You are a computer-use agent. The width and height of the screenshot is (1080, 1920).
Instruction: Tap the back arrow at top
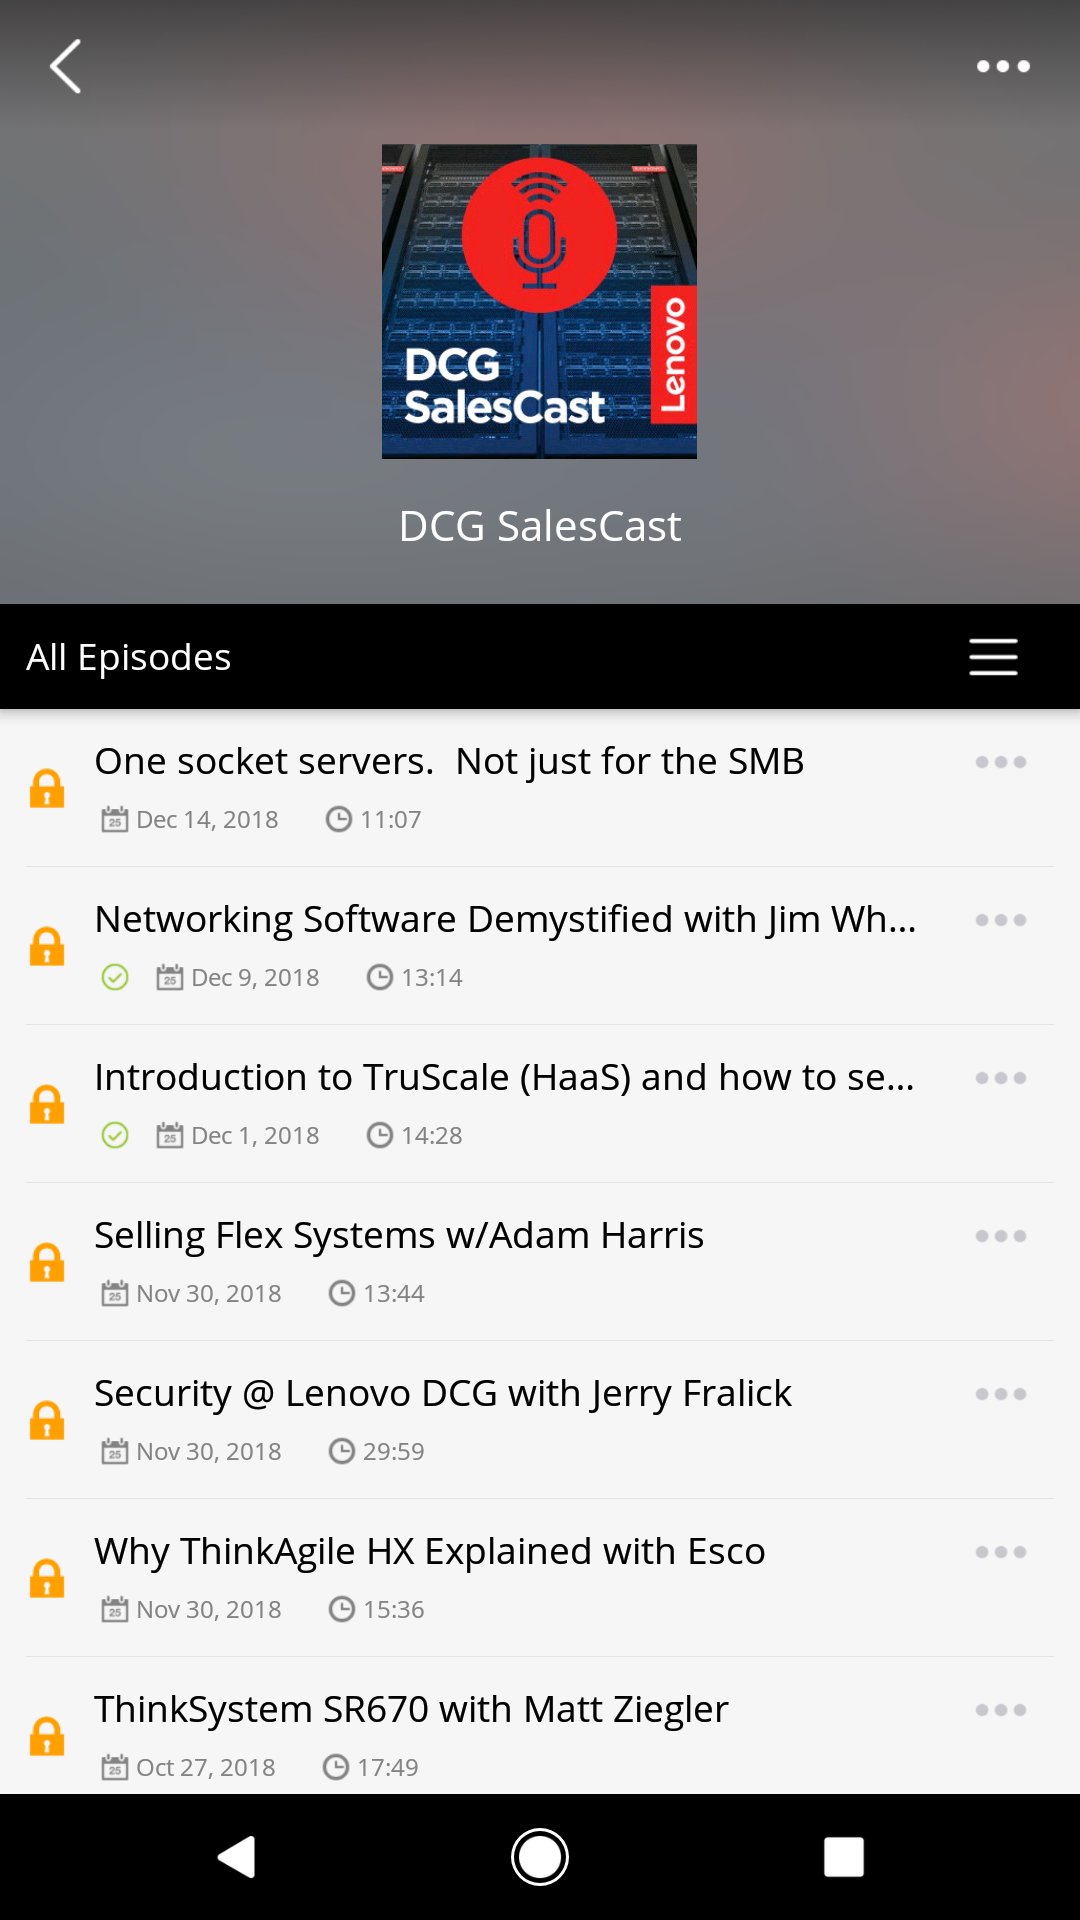click(x=66, y=67)
